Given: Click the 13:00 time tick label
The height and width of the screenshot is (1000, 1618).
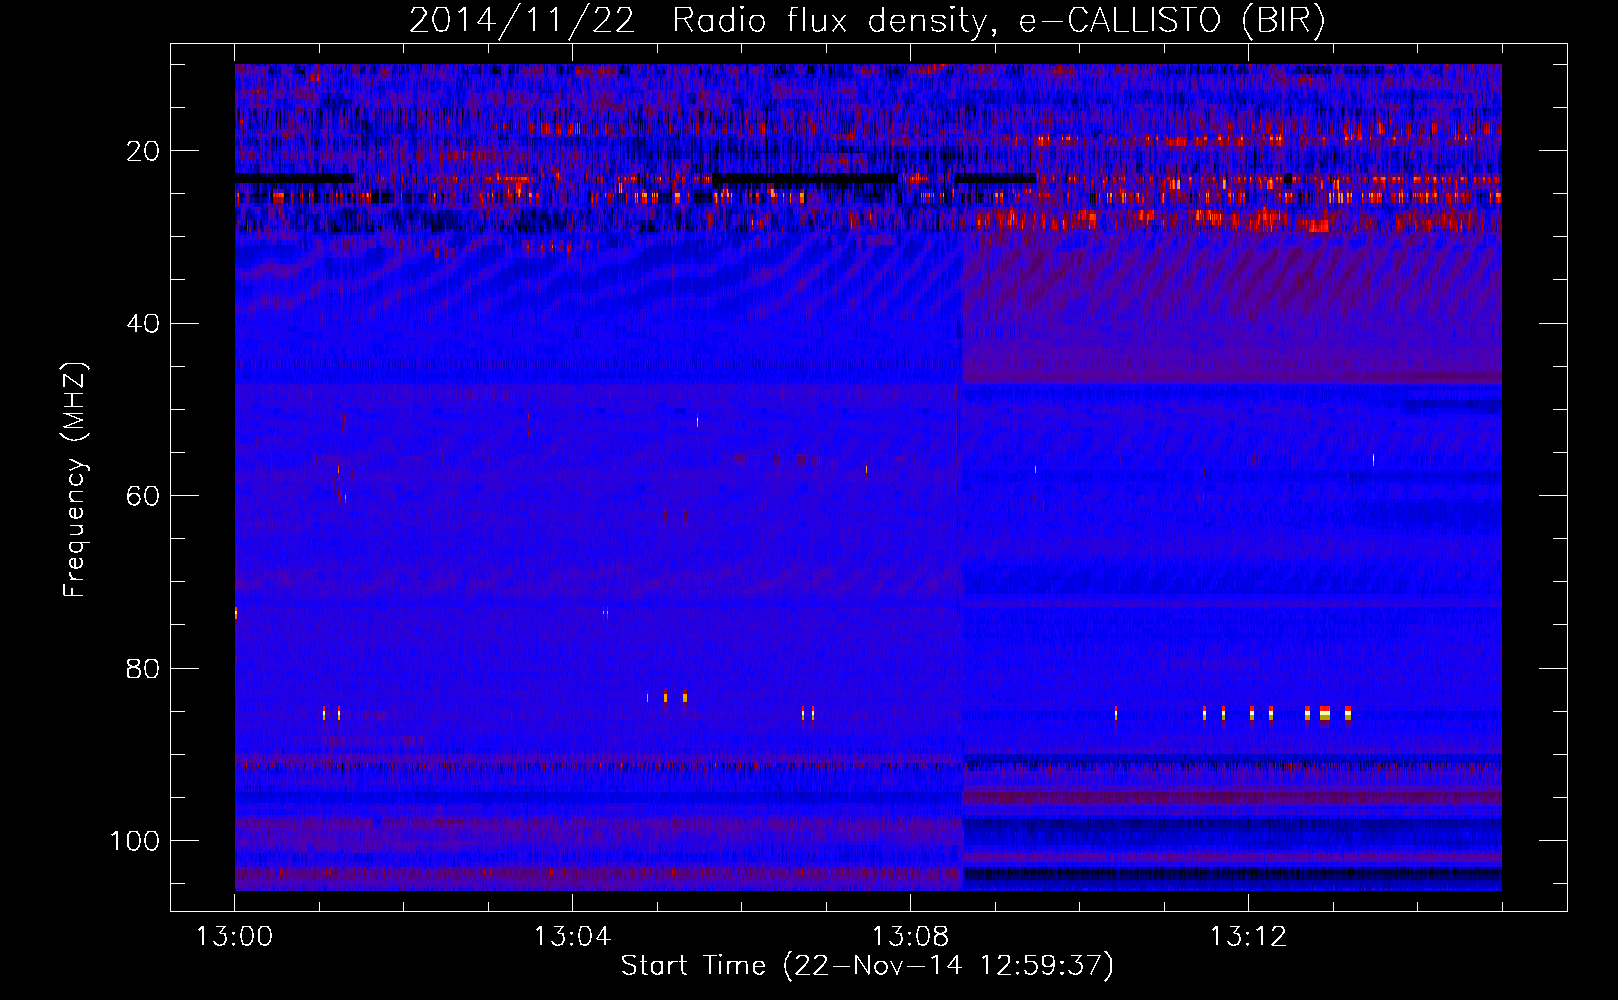Looking at the screenshot, I should coord(234,937).
